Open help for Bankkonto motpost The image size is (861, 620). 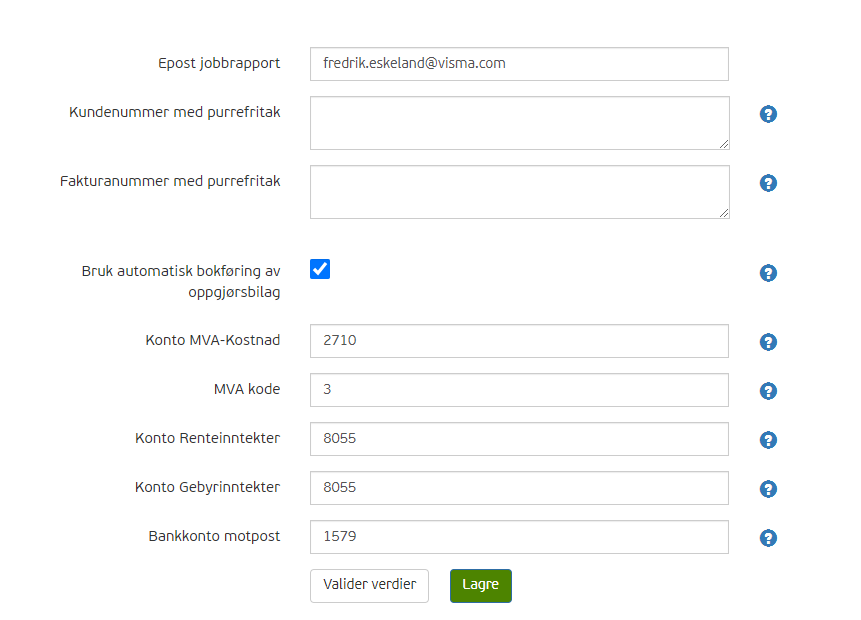(768, 537)
